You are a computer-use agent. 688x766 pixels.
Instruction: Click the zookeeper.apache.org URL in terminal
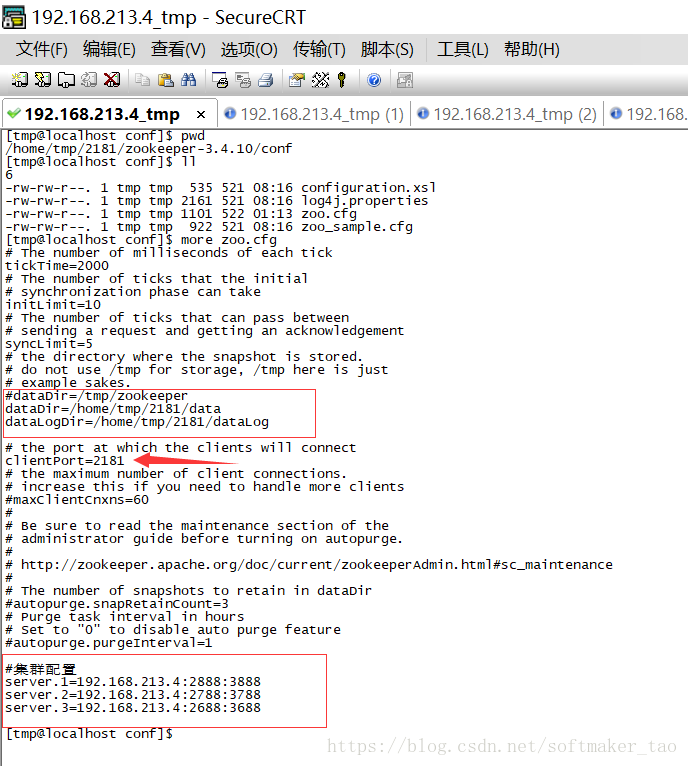[317, 565]
